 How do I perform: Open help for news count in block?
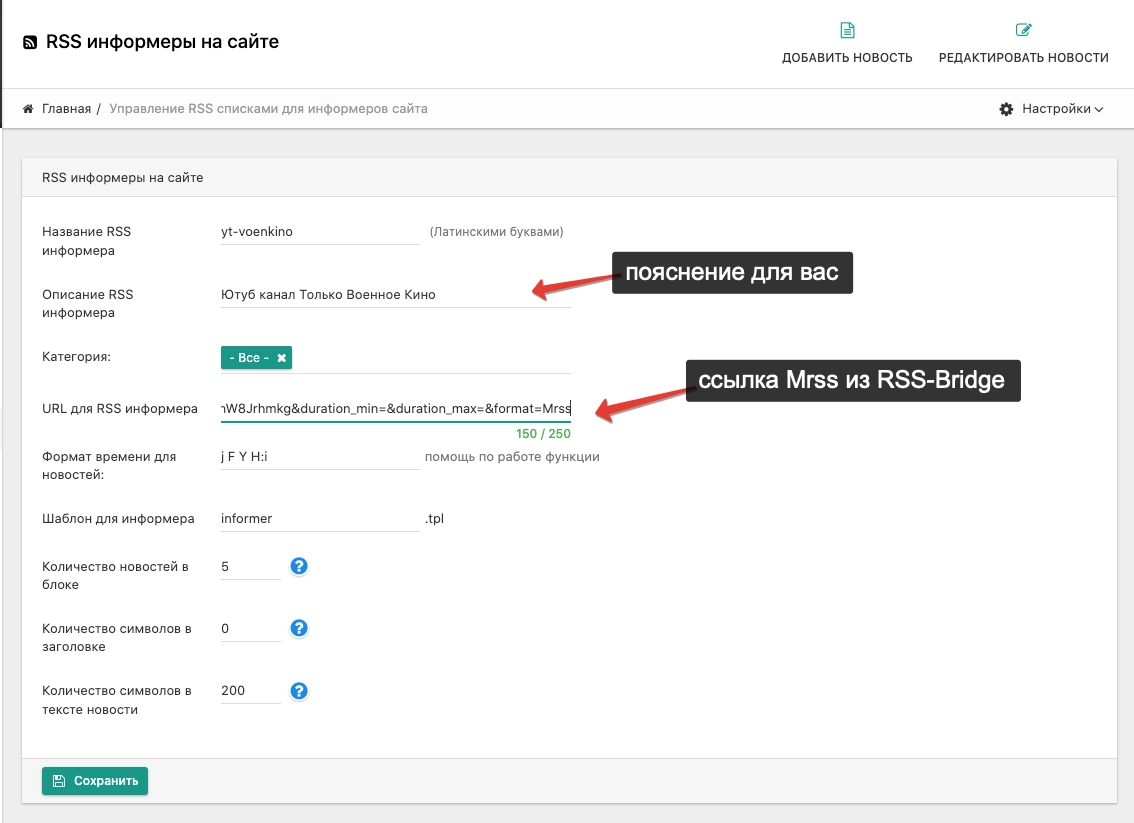pos(298,566)
